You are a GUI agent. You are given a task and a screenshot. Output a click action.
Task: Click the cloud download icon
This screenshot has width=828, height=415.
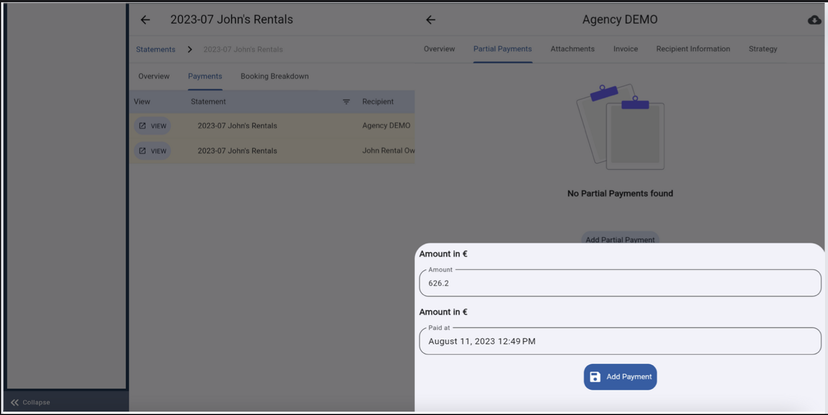tap(814, 20)
